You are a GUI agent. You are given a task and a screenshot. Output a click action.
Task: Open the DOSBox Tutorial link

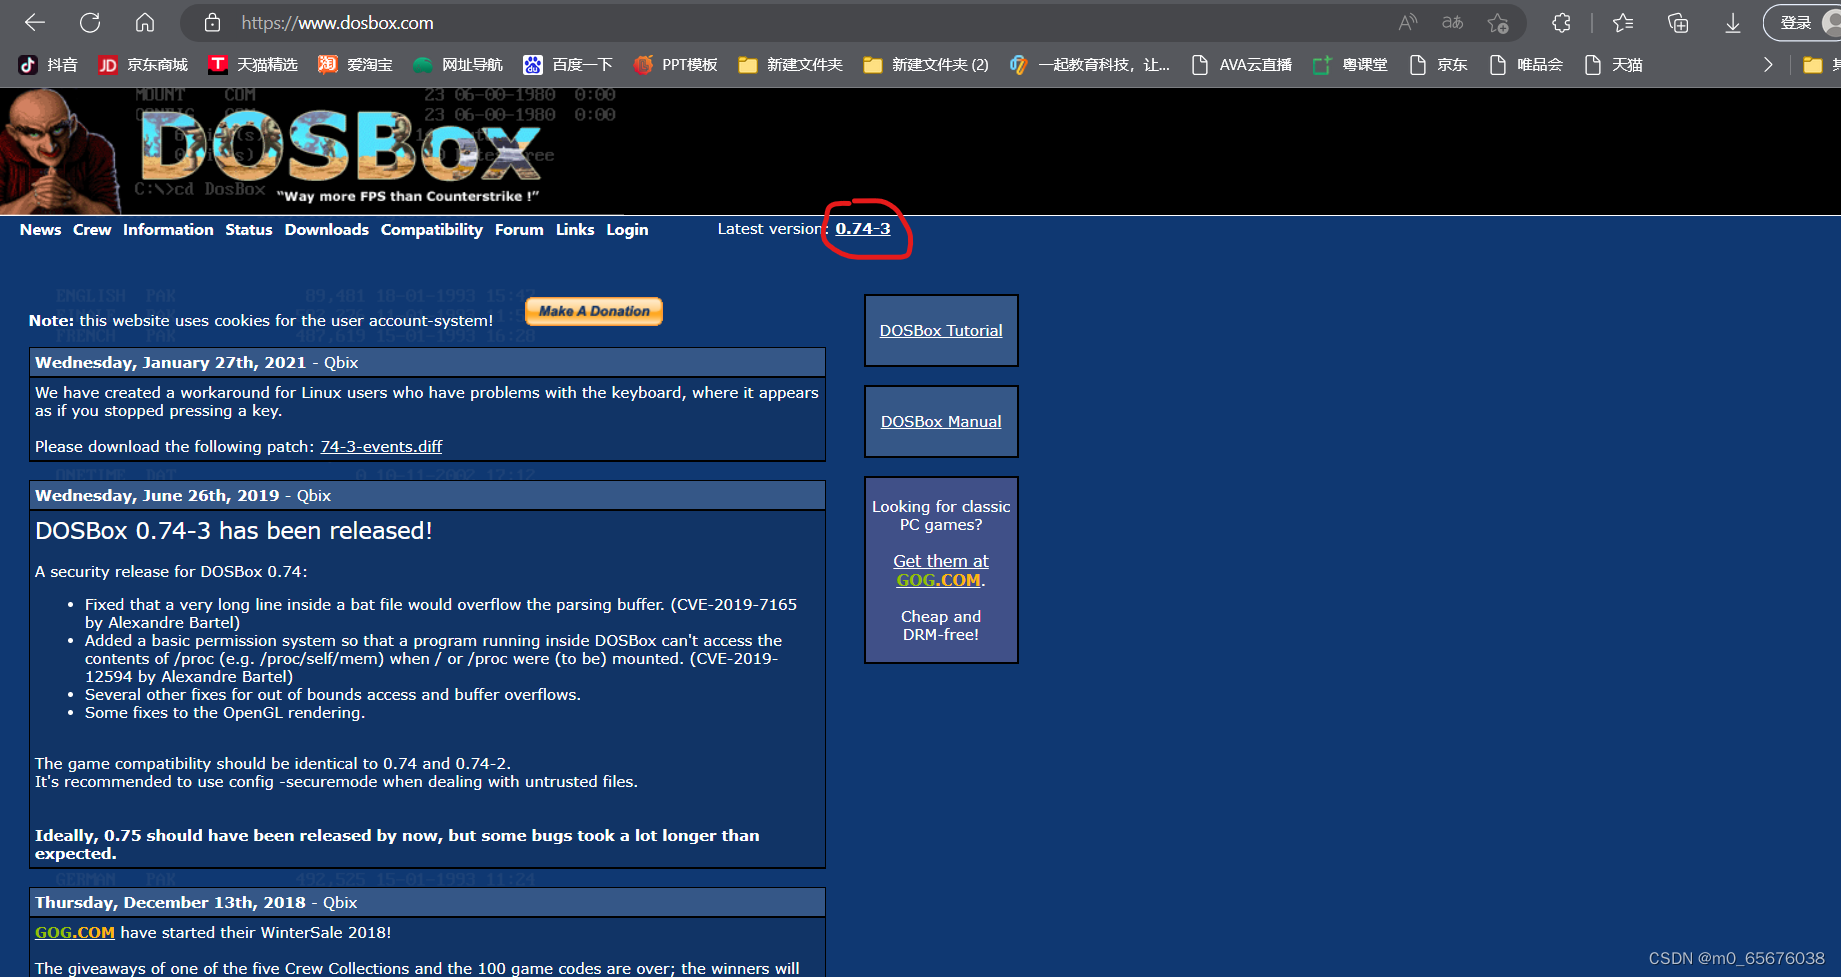(941, 331)
